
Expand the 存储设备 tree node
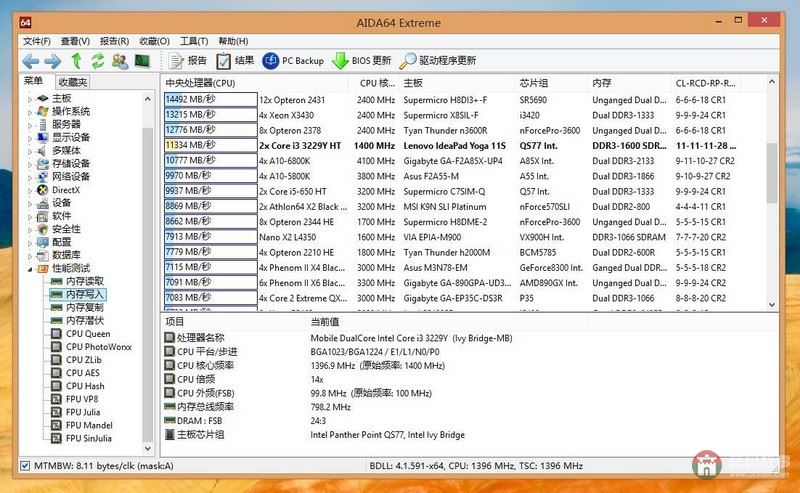[30, 164]
